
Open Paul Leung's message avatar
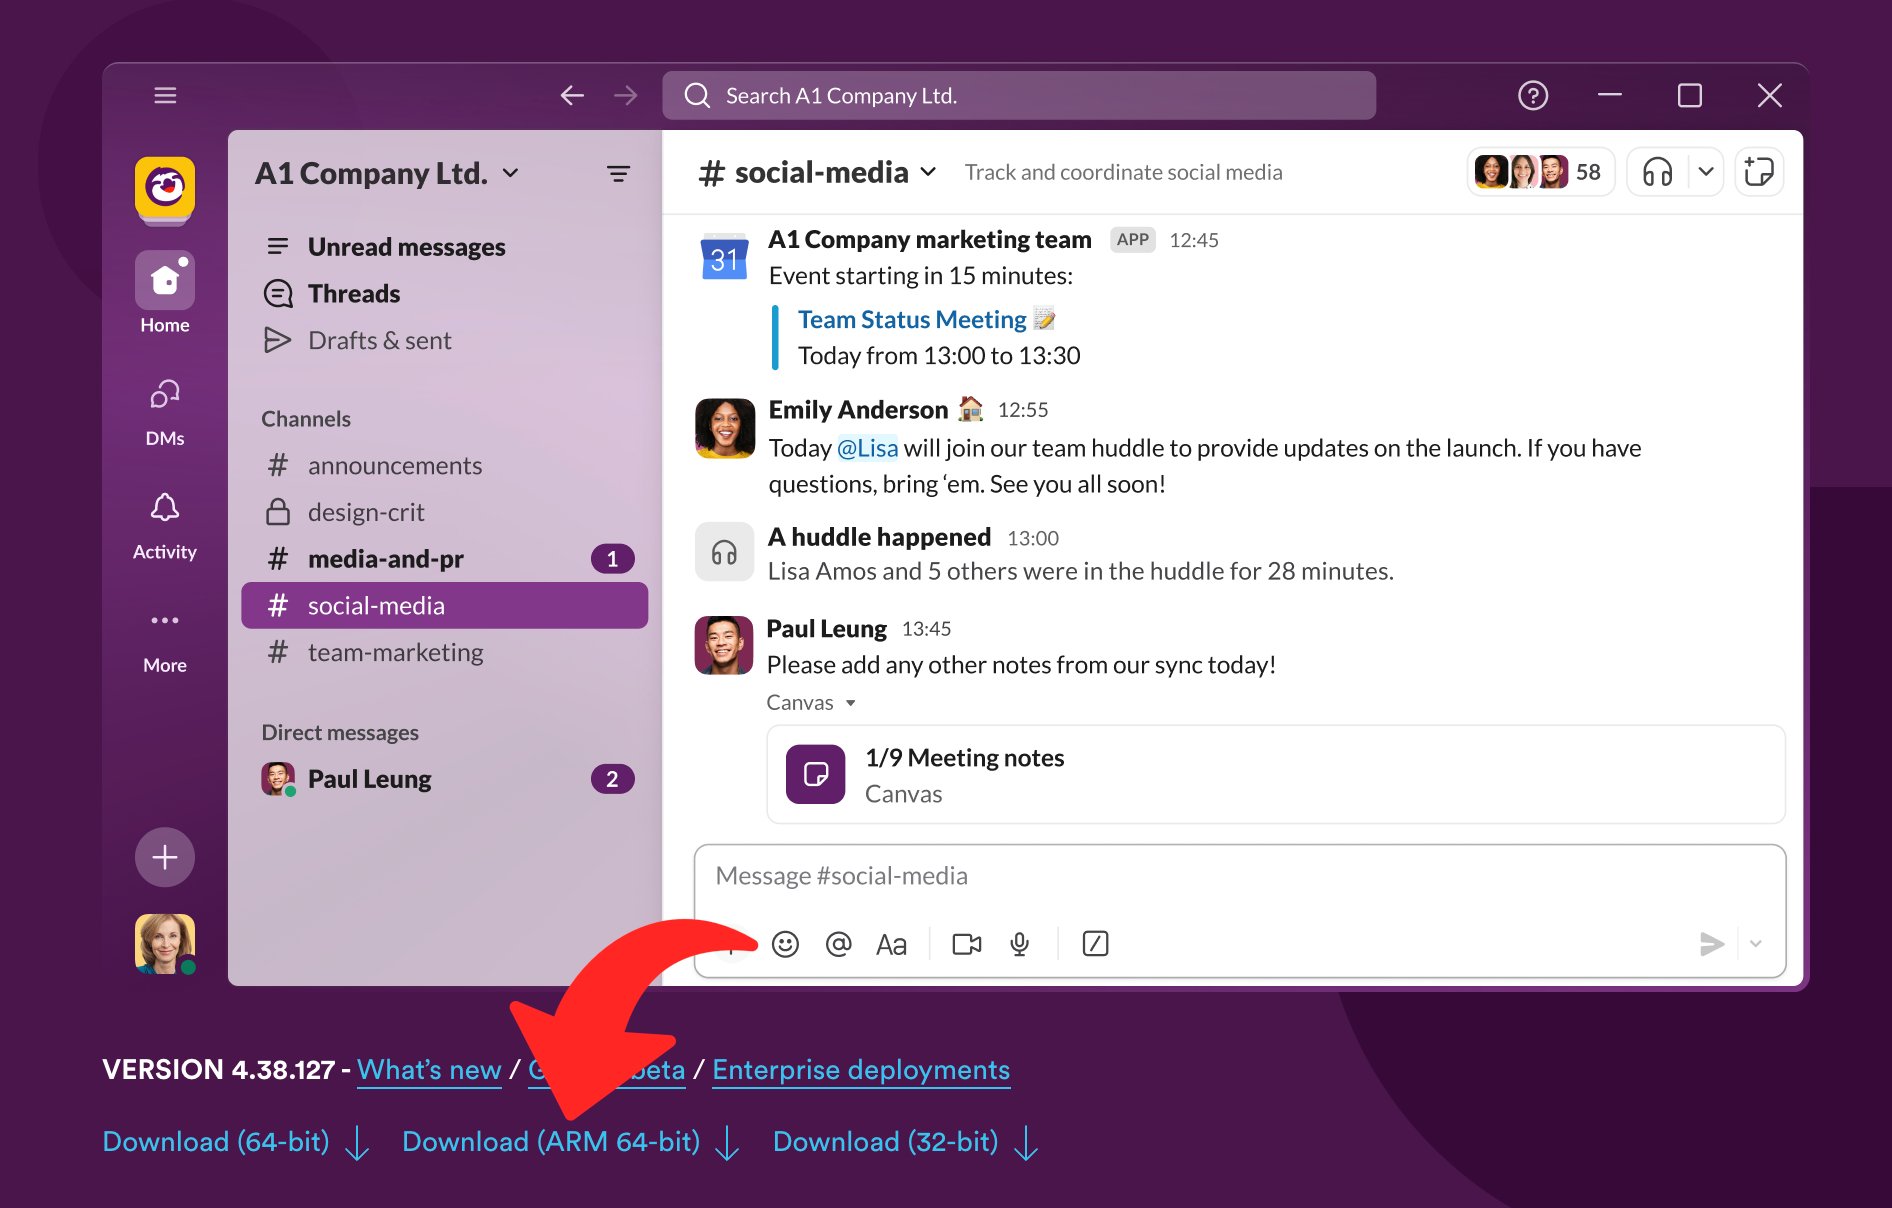[x=724, y=645]
